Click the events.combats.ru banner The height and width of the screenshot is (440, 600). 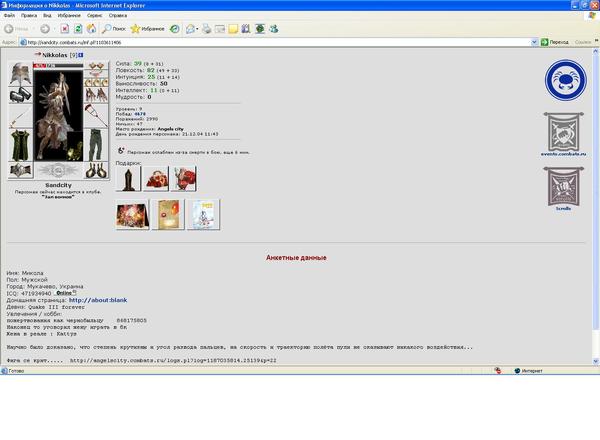pos(563,134)
